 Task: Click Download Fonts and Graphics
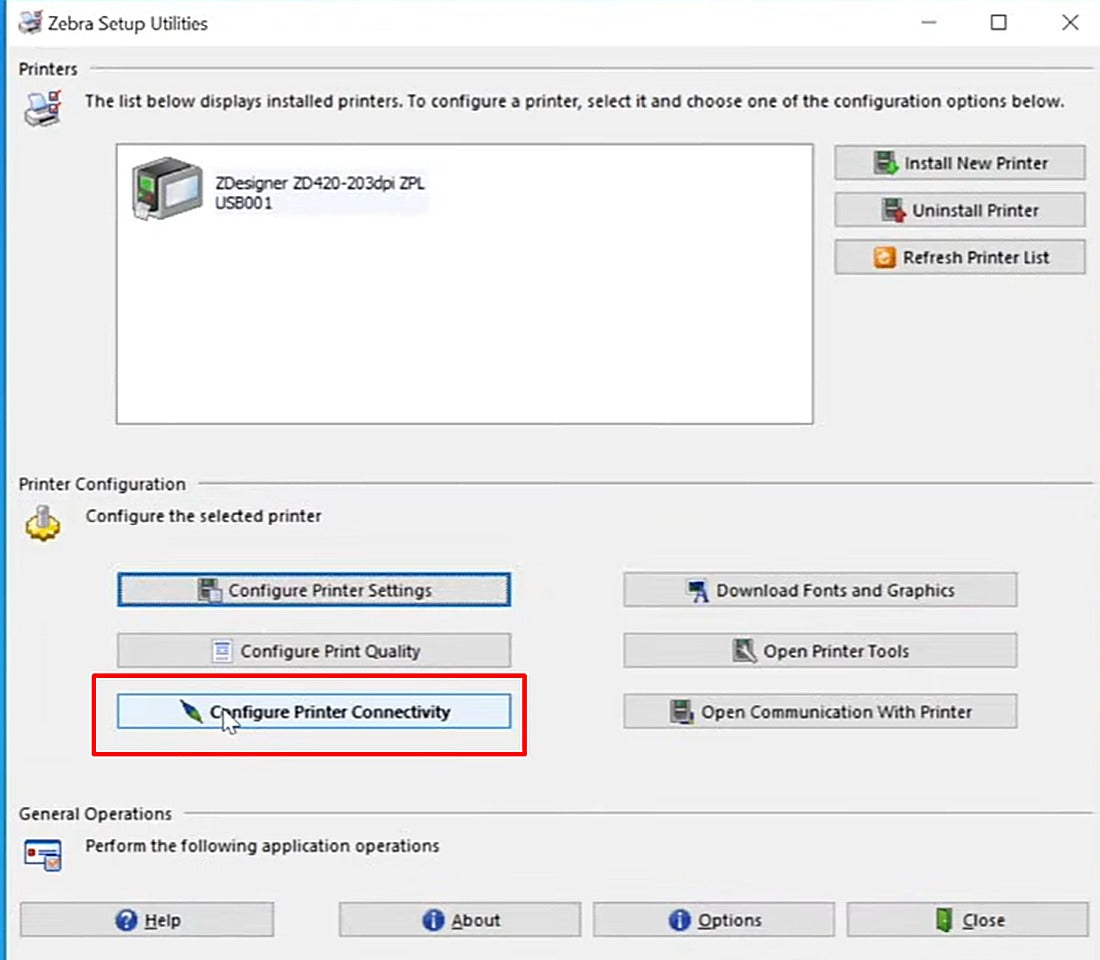click(x=820, y=589)
